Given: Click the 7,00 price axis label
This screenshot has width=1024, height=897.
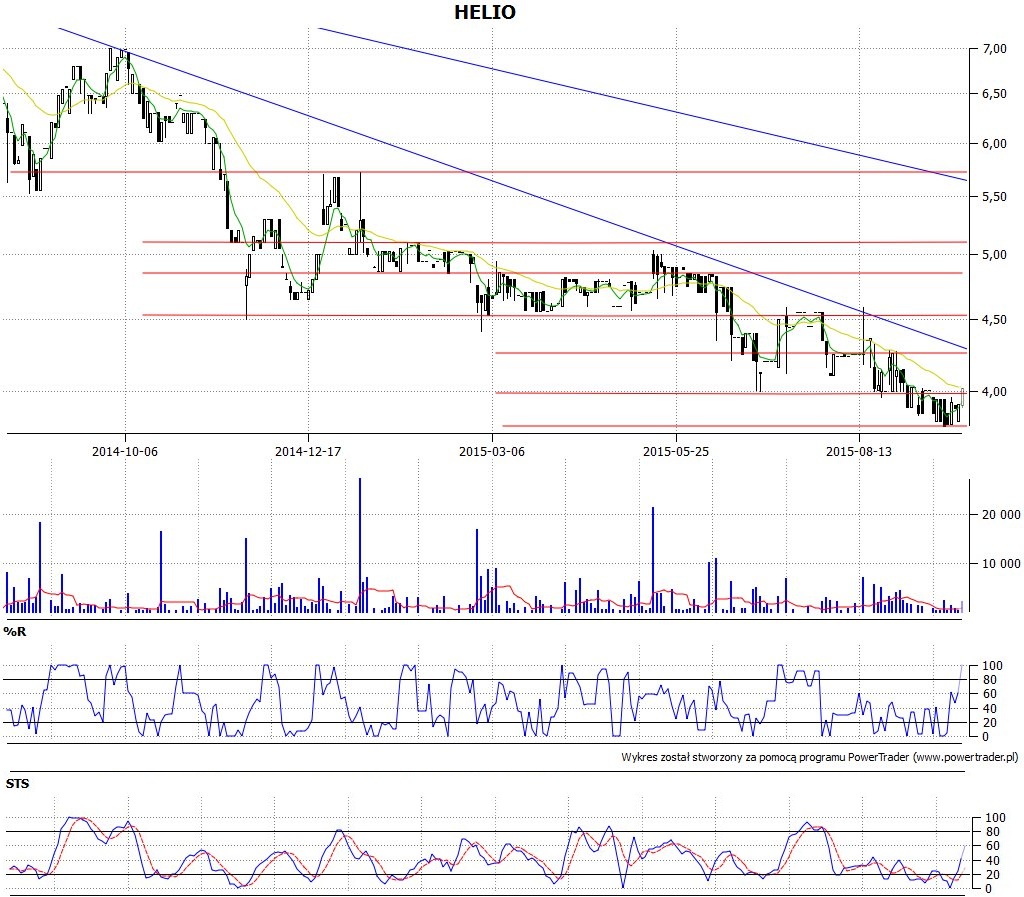Looking at the screenshot, I should 995,49.
